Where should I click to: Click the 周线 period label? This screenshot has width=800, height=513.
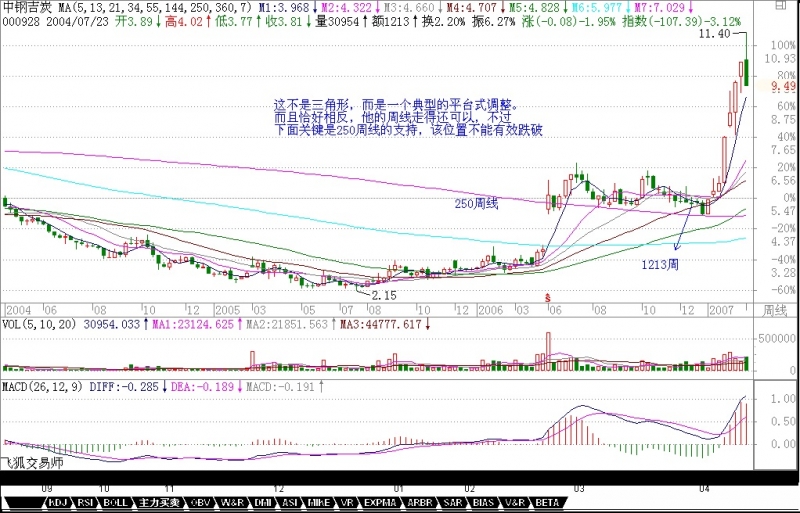point(775,310)
